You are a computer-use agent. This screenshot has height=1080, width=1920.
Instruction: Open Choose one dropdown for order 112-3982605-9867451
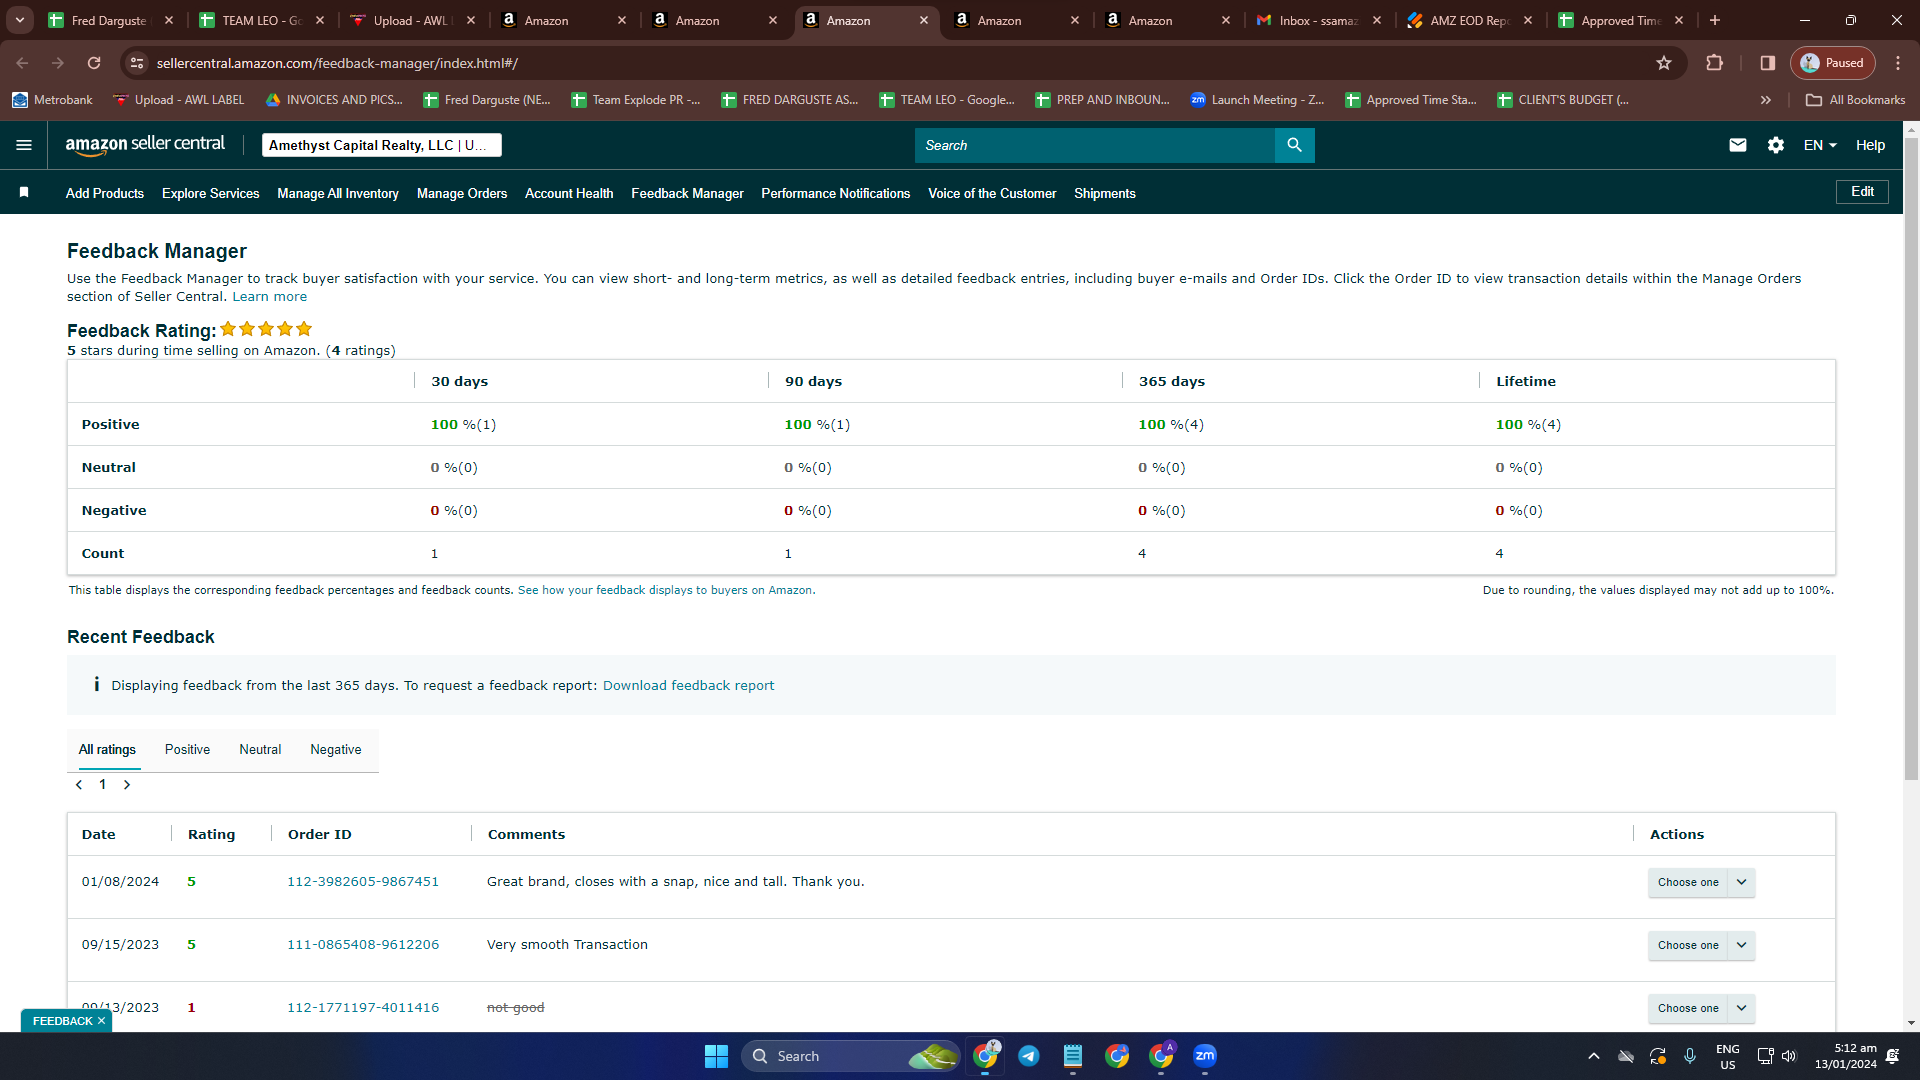1701,882
